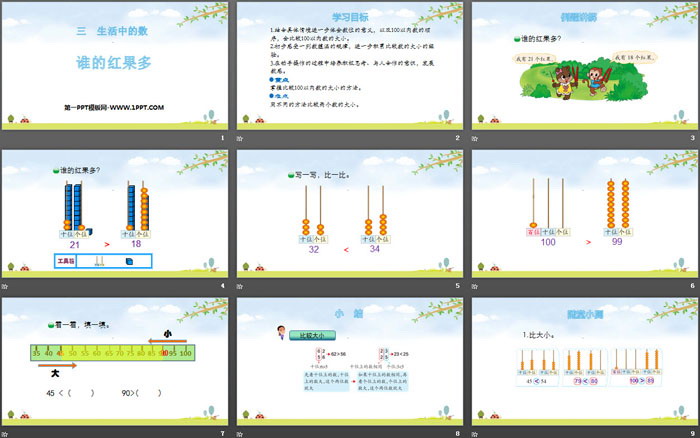Select slide 7 thumbnail with number ruler
The image size is (700, 438).
(x=115, y=362)
